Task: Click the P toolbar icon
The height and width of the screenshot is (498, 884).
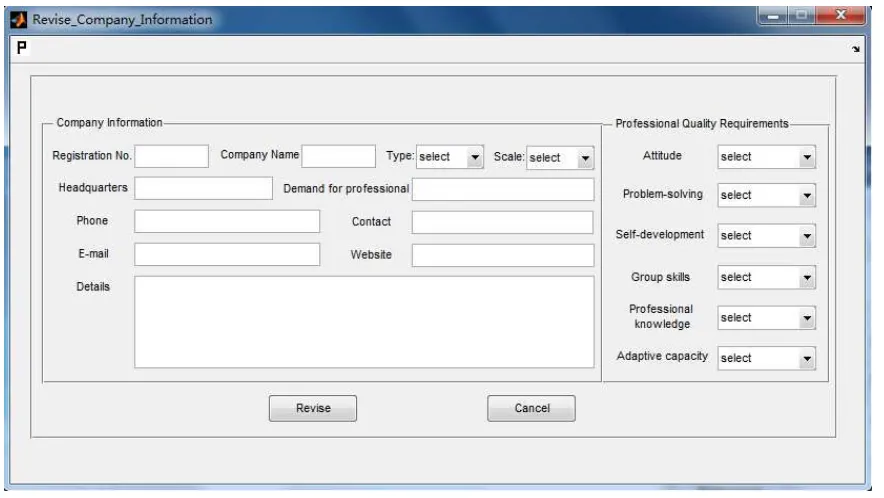Action: point(21,48)
